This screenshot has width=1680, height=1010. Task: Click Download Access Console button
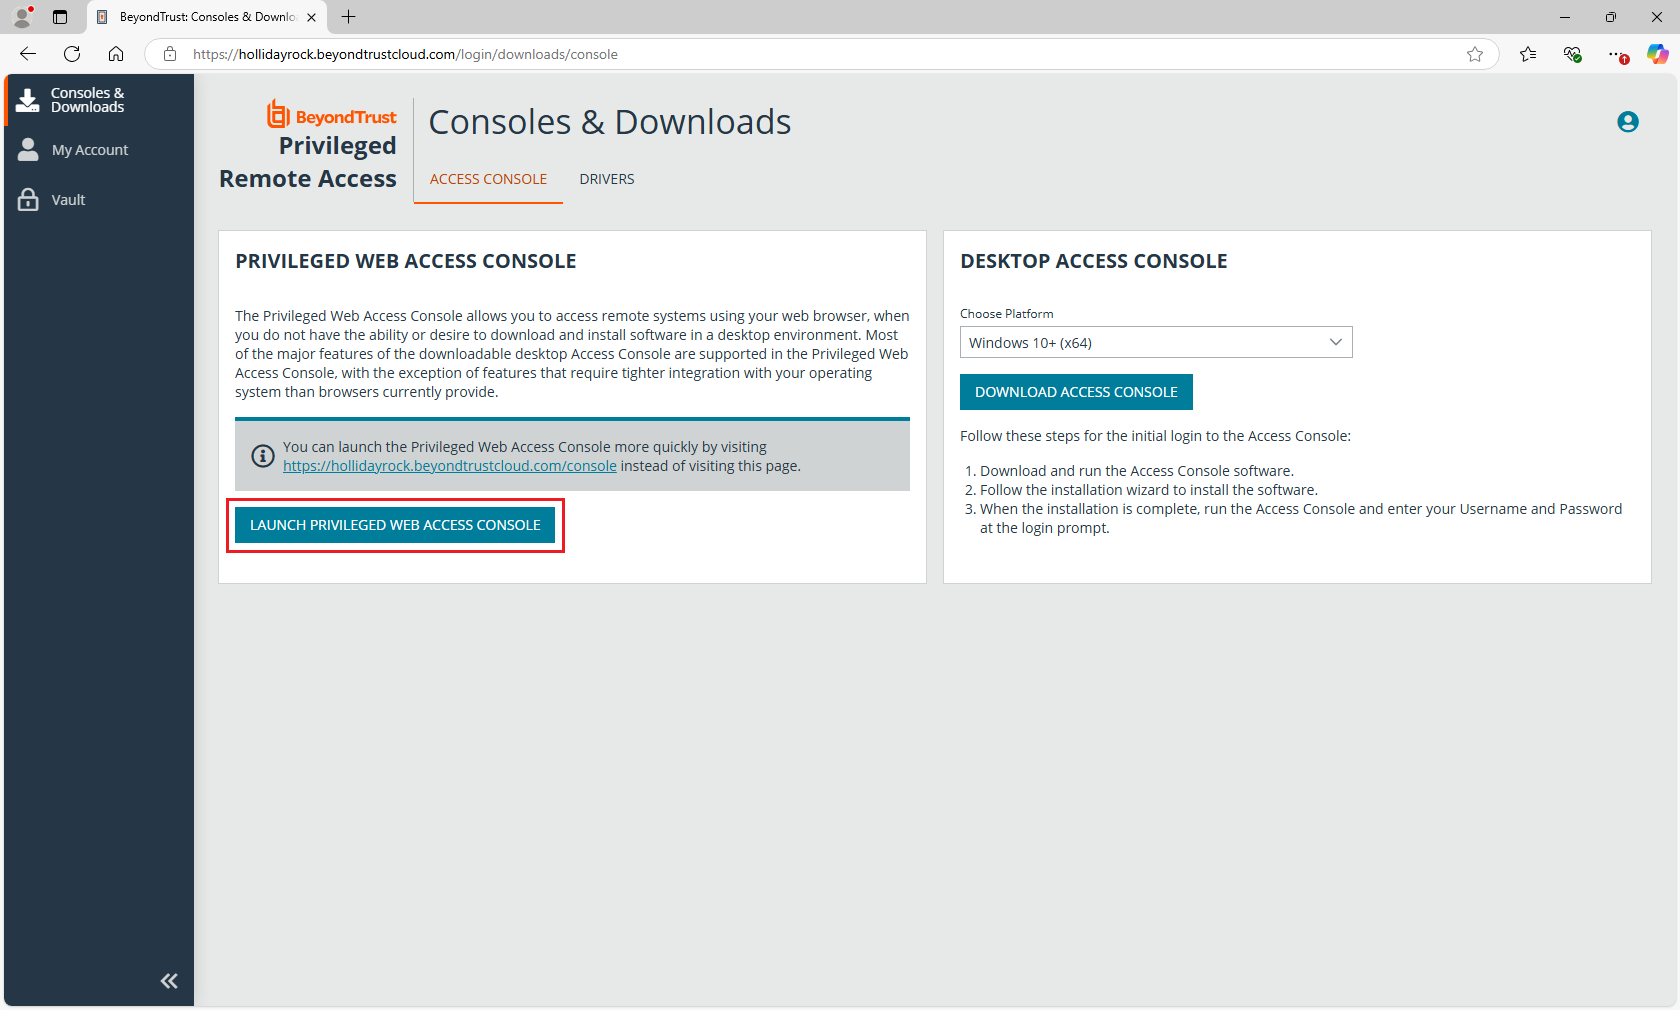click(1076, 392)
